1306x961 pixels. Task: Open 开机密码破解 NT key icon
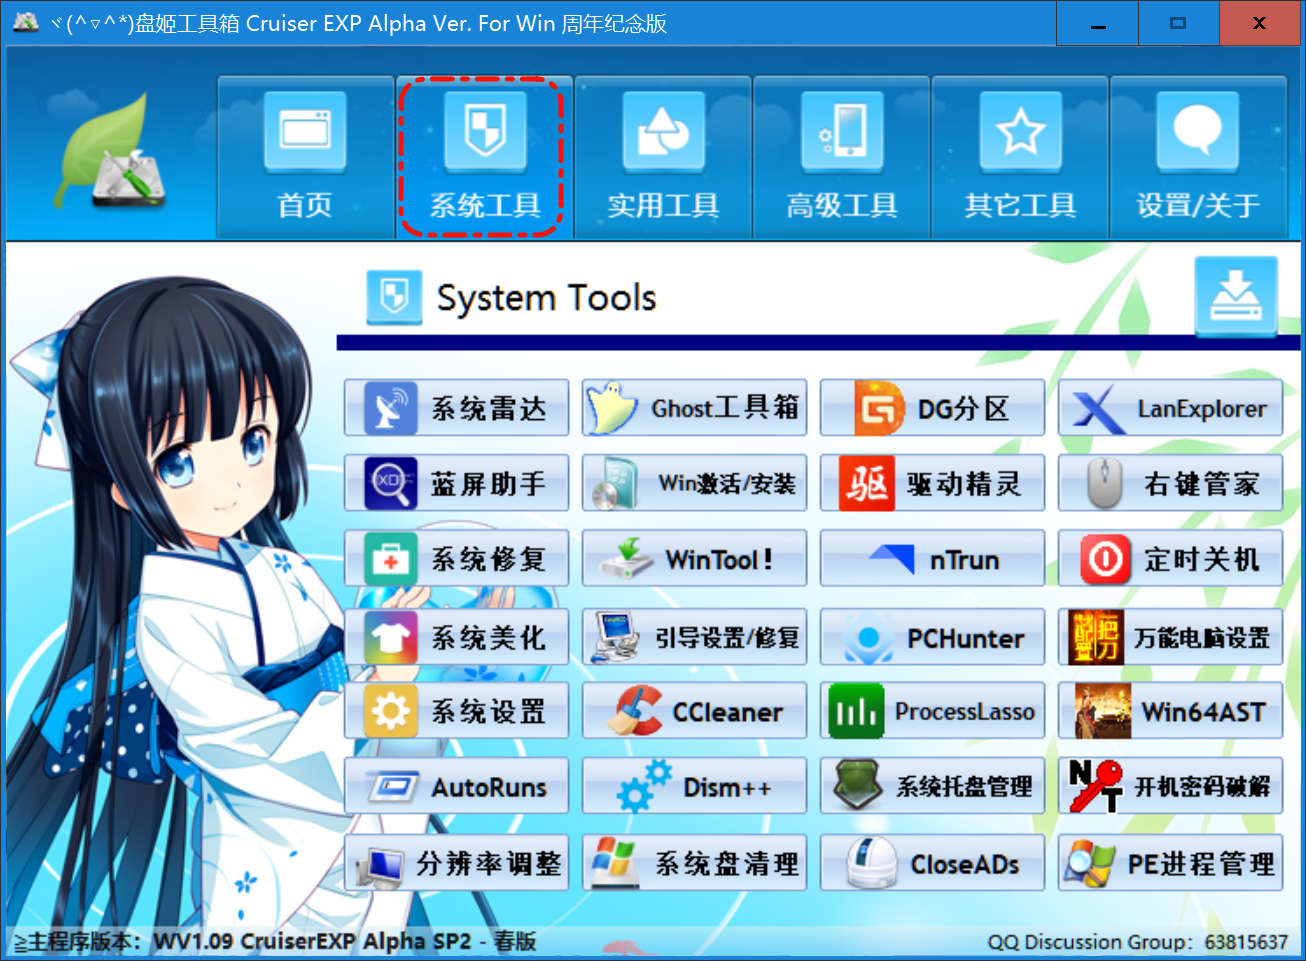point(1095,786)
